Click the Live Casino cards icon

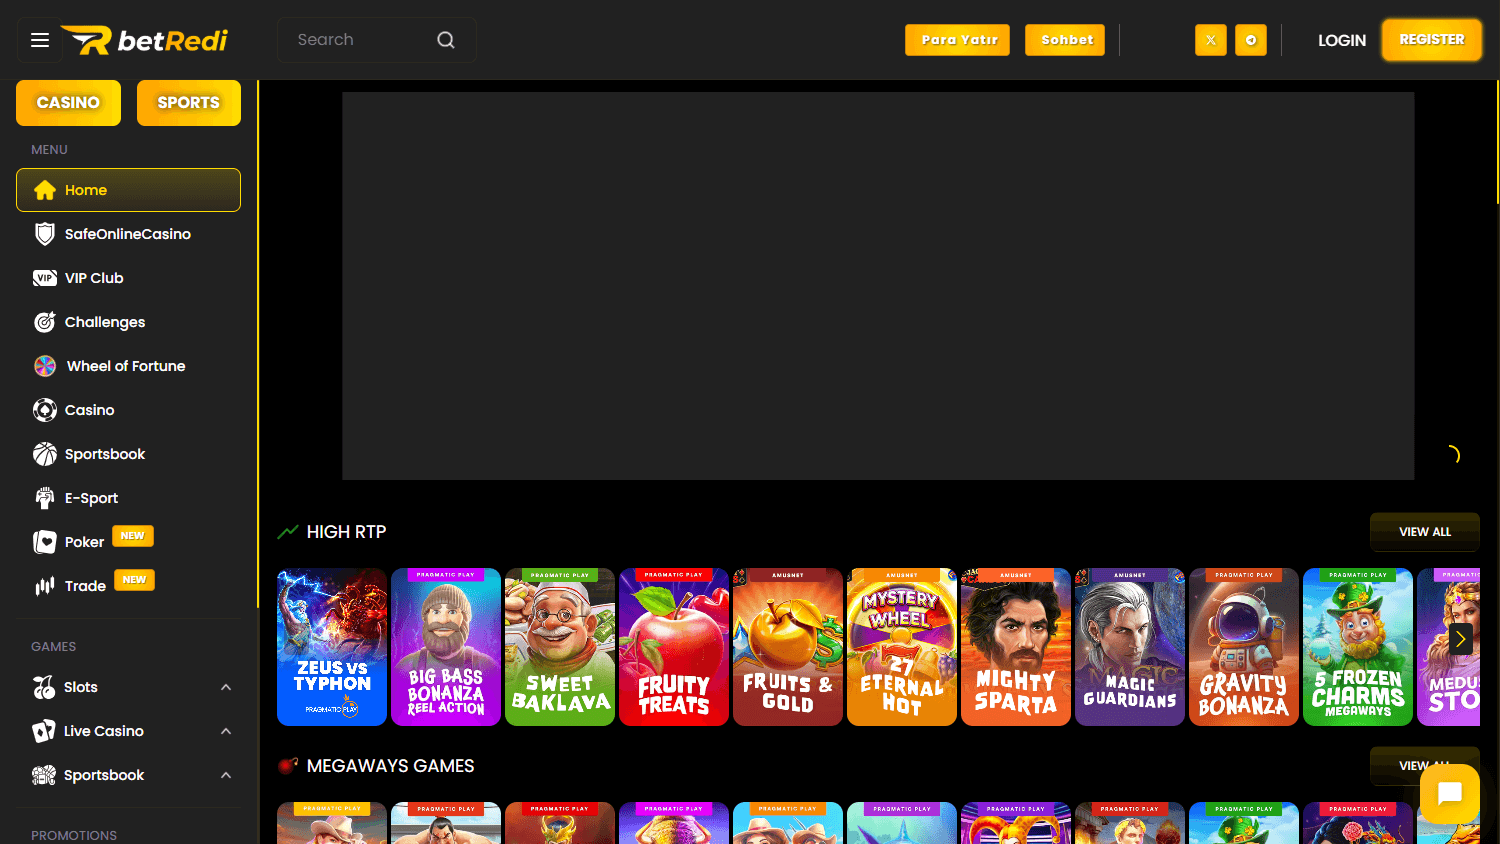(44, 731)
